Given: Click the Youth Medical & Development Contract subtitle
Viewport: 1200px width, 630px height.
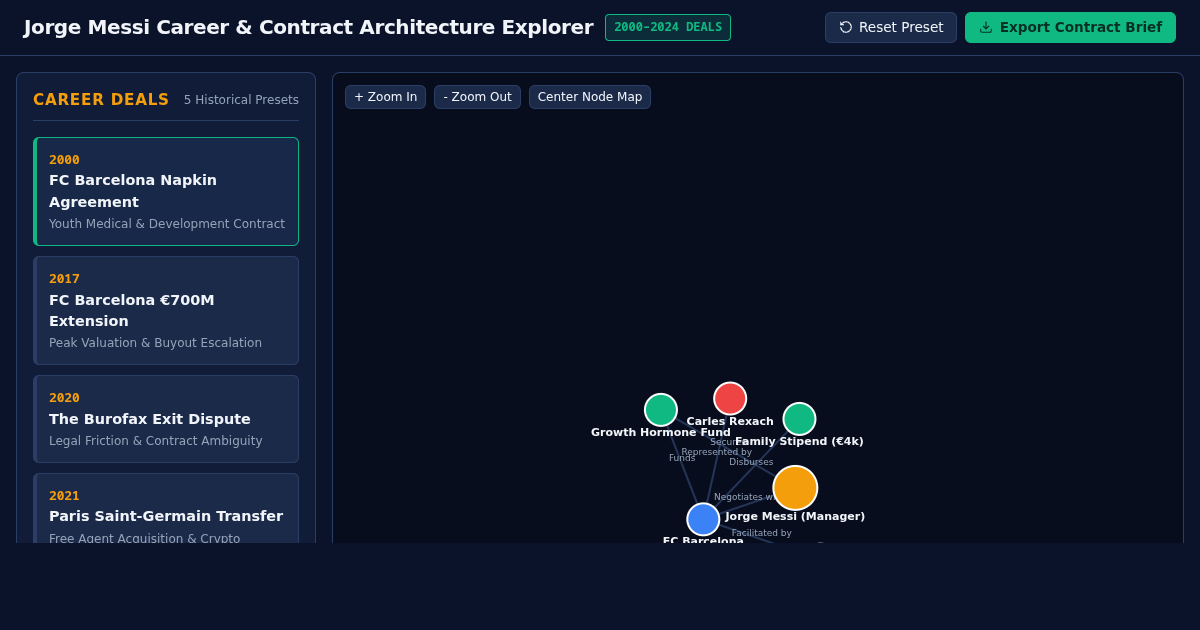Looking at the screenshot, I should [x=167, y=224].
